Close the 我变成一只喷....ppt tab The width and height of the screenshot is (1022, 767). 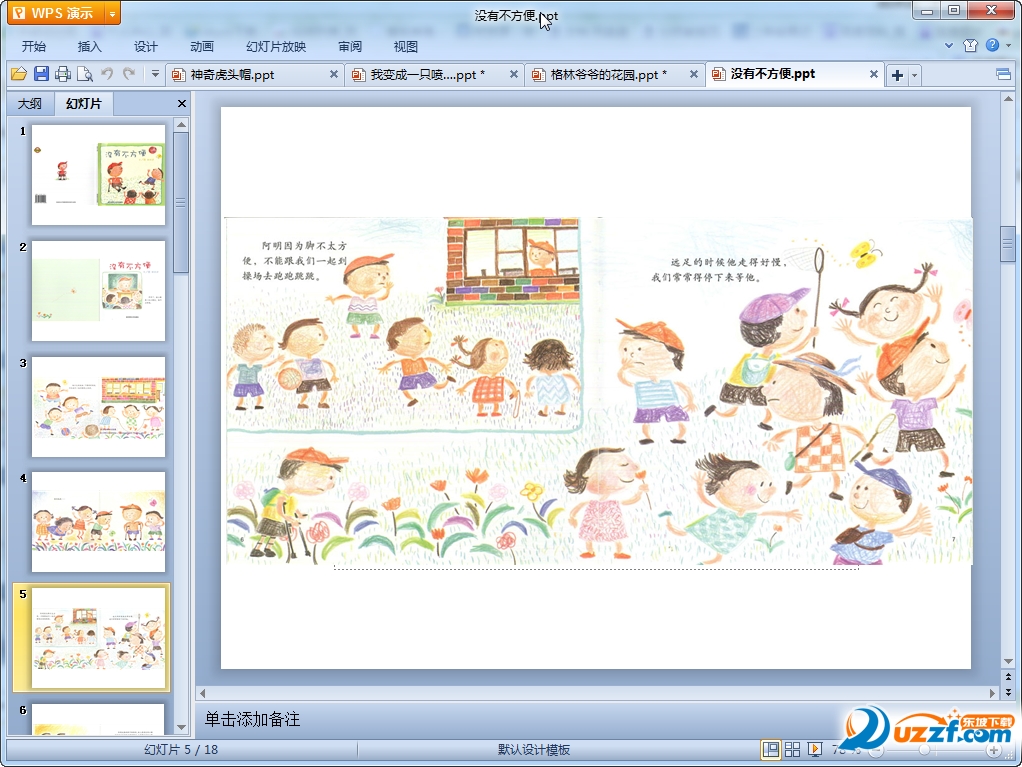tap(514, 74)
